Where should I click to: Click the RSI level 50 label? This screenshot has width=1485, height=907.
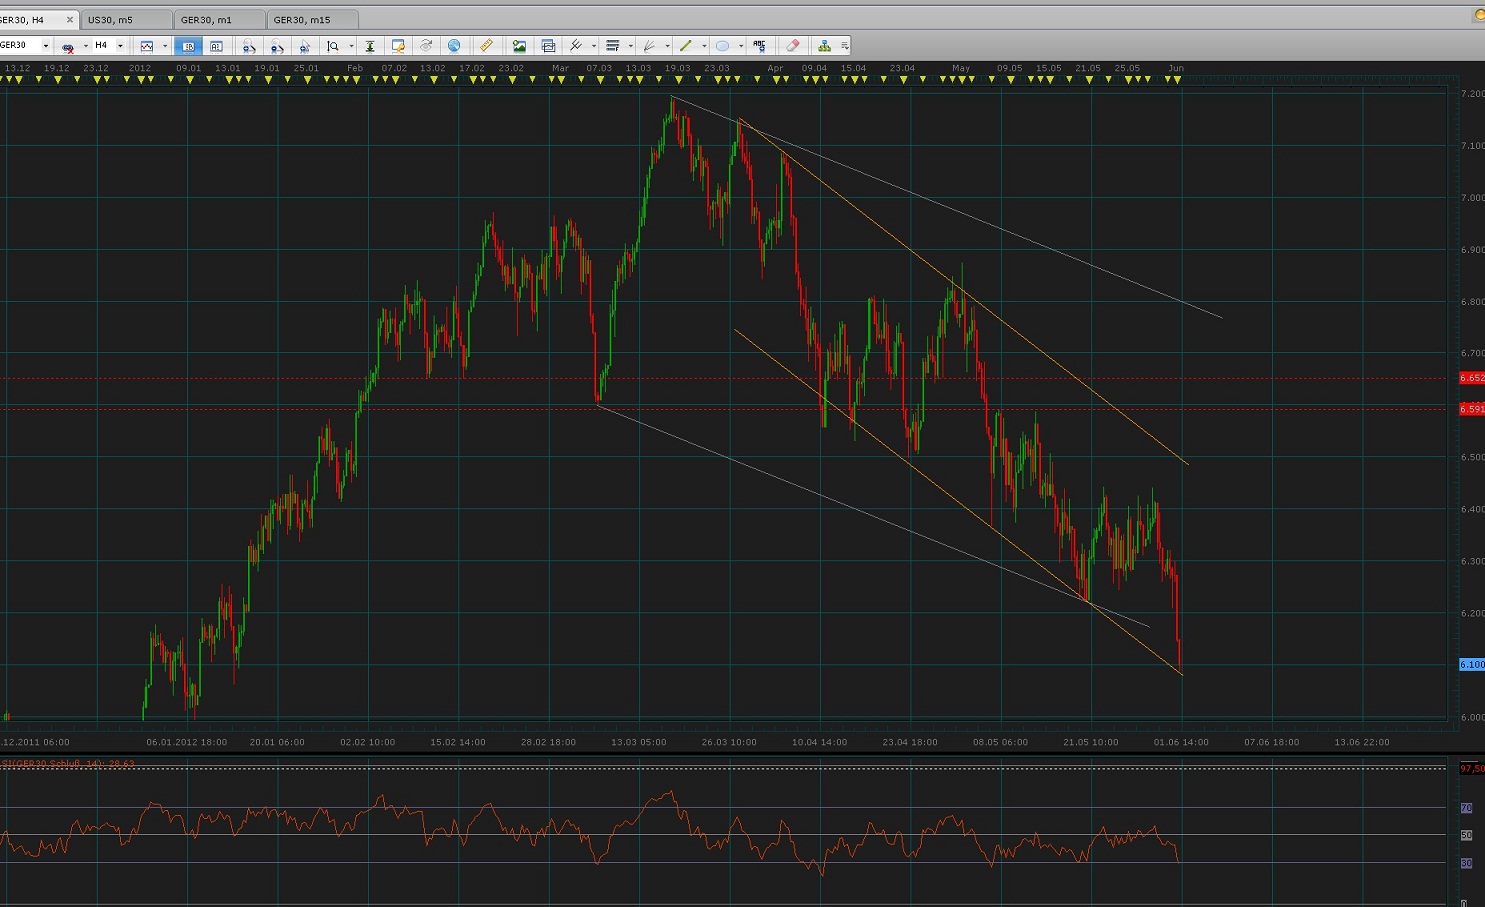1467,835
